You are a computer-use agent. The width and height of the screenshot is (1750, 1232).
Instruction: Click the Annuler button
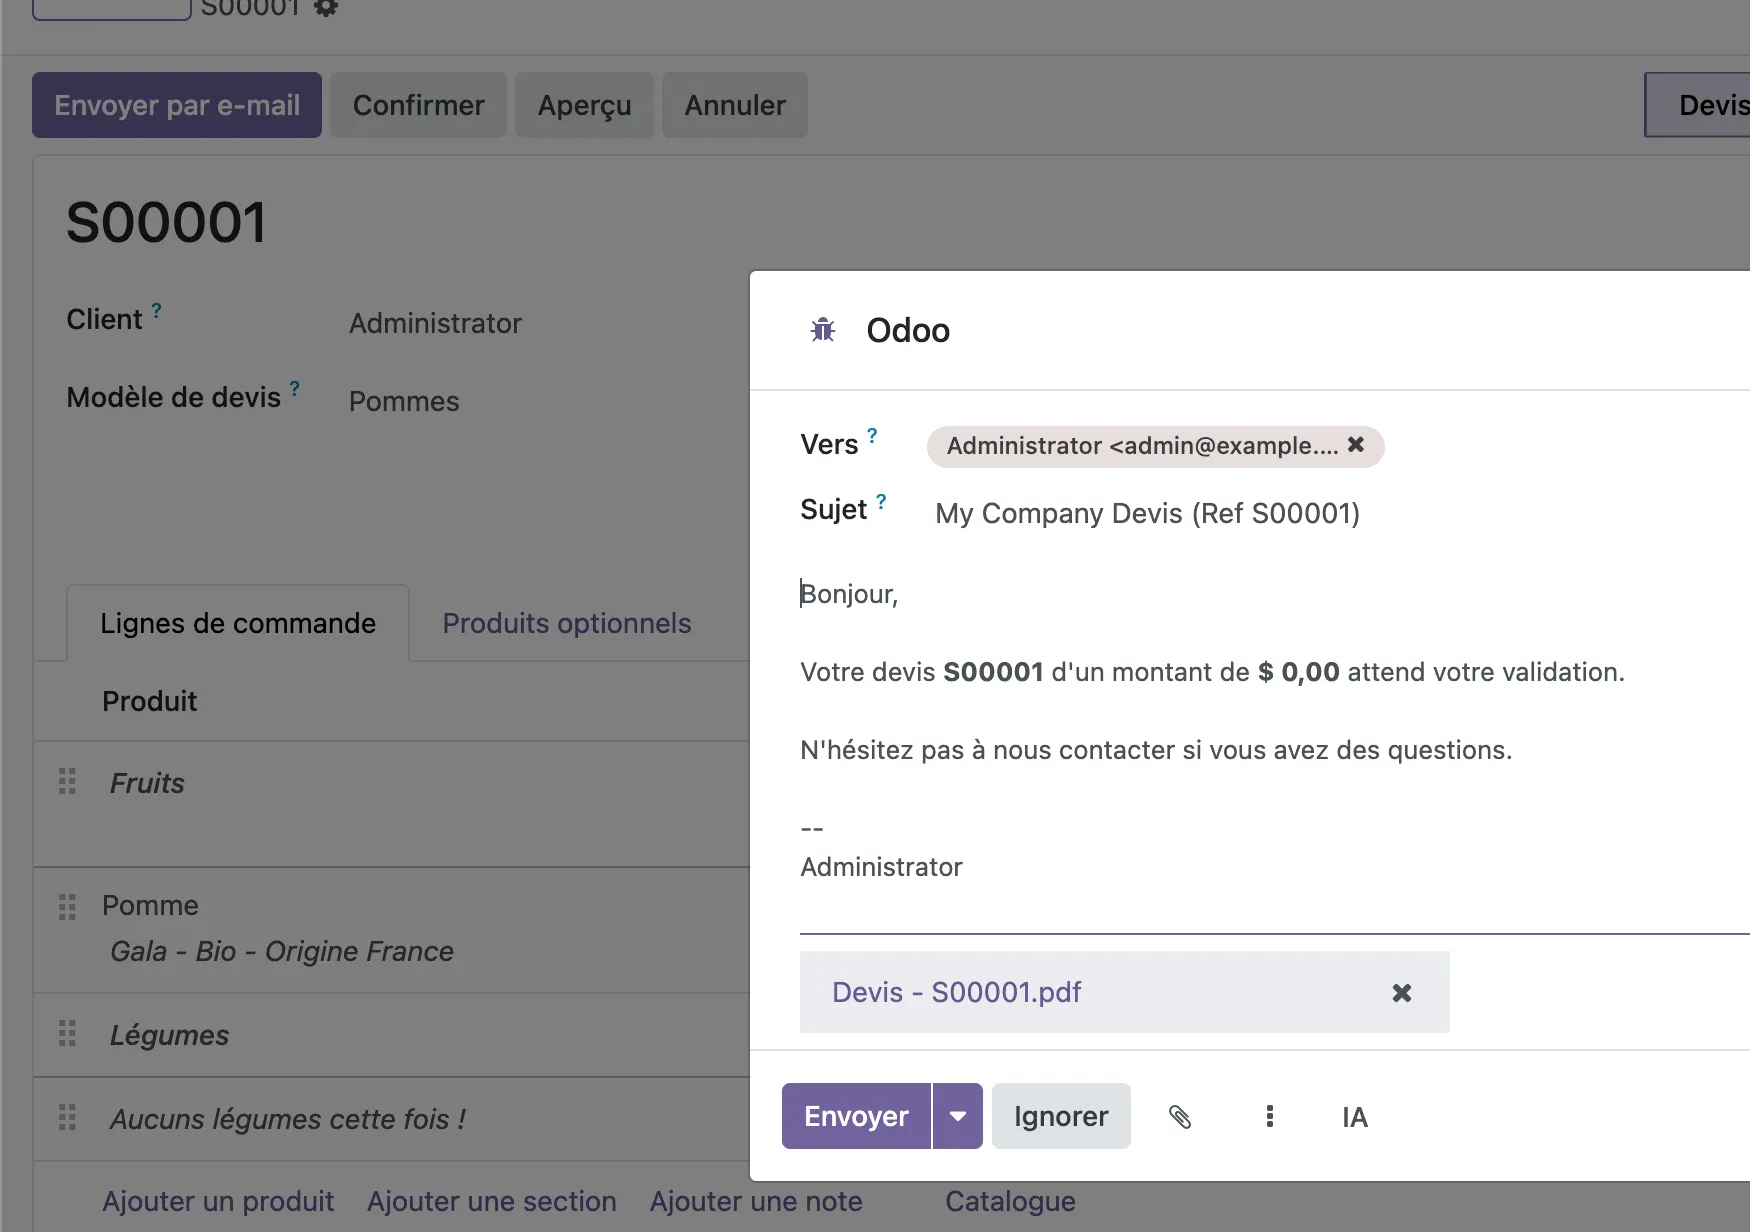coord(735,105)
